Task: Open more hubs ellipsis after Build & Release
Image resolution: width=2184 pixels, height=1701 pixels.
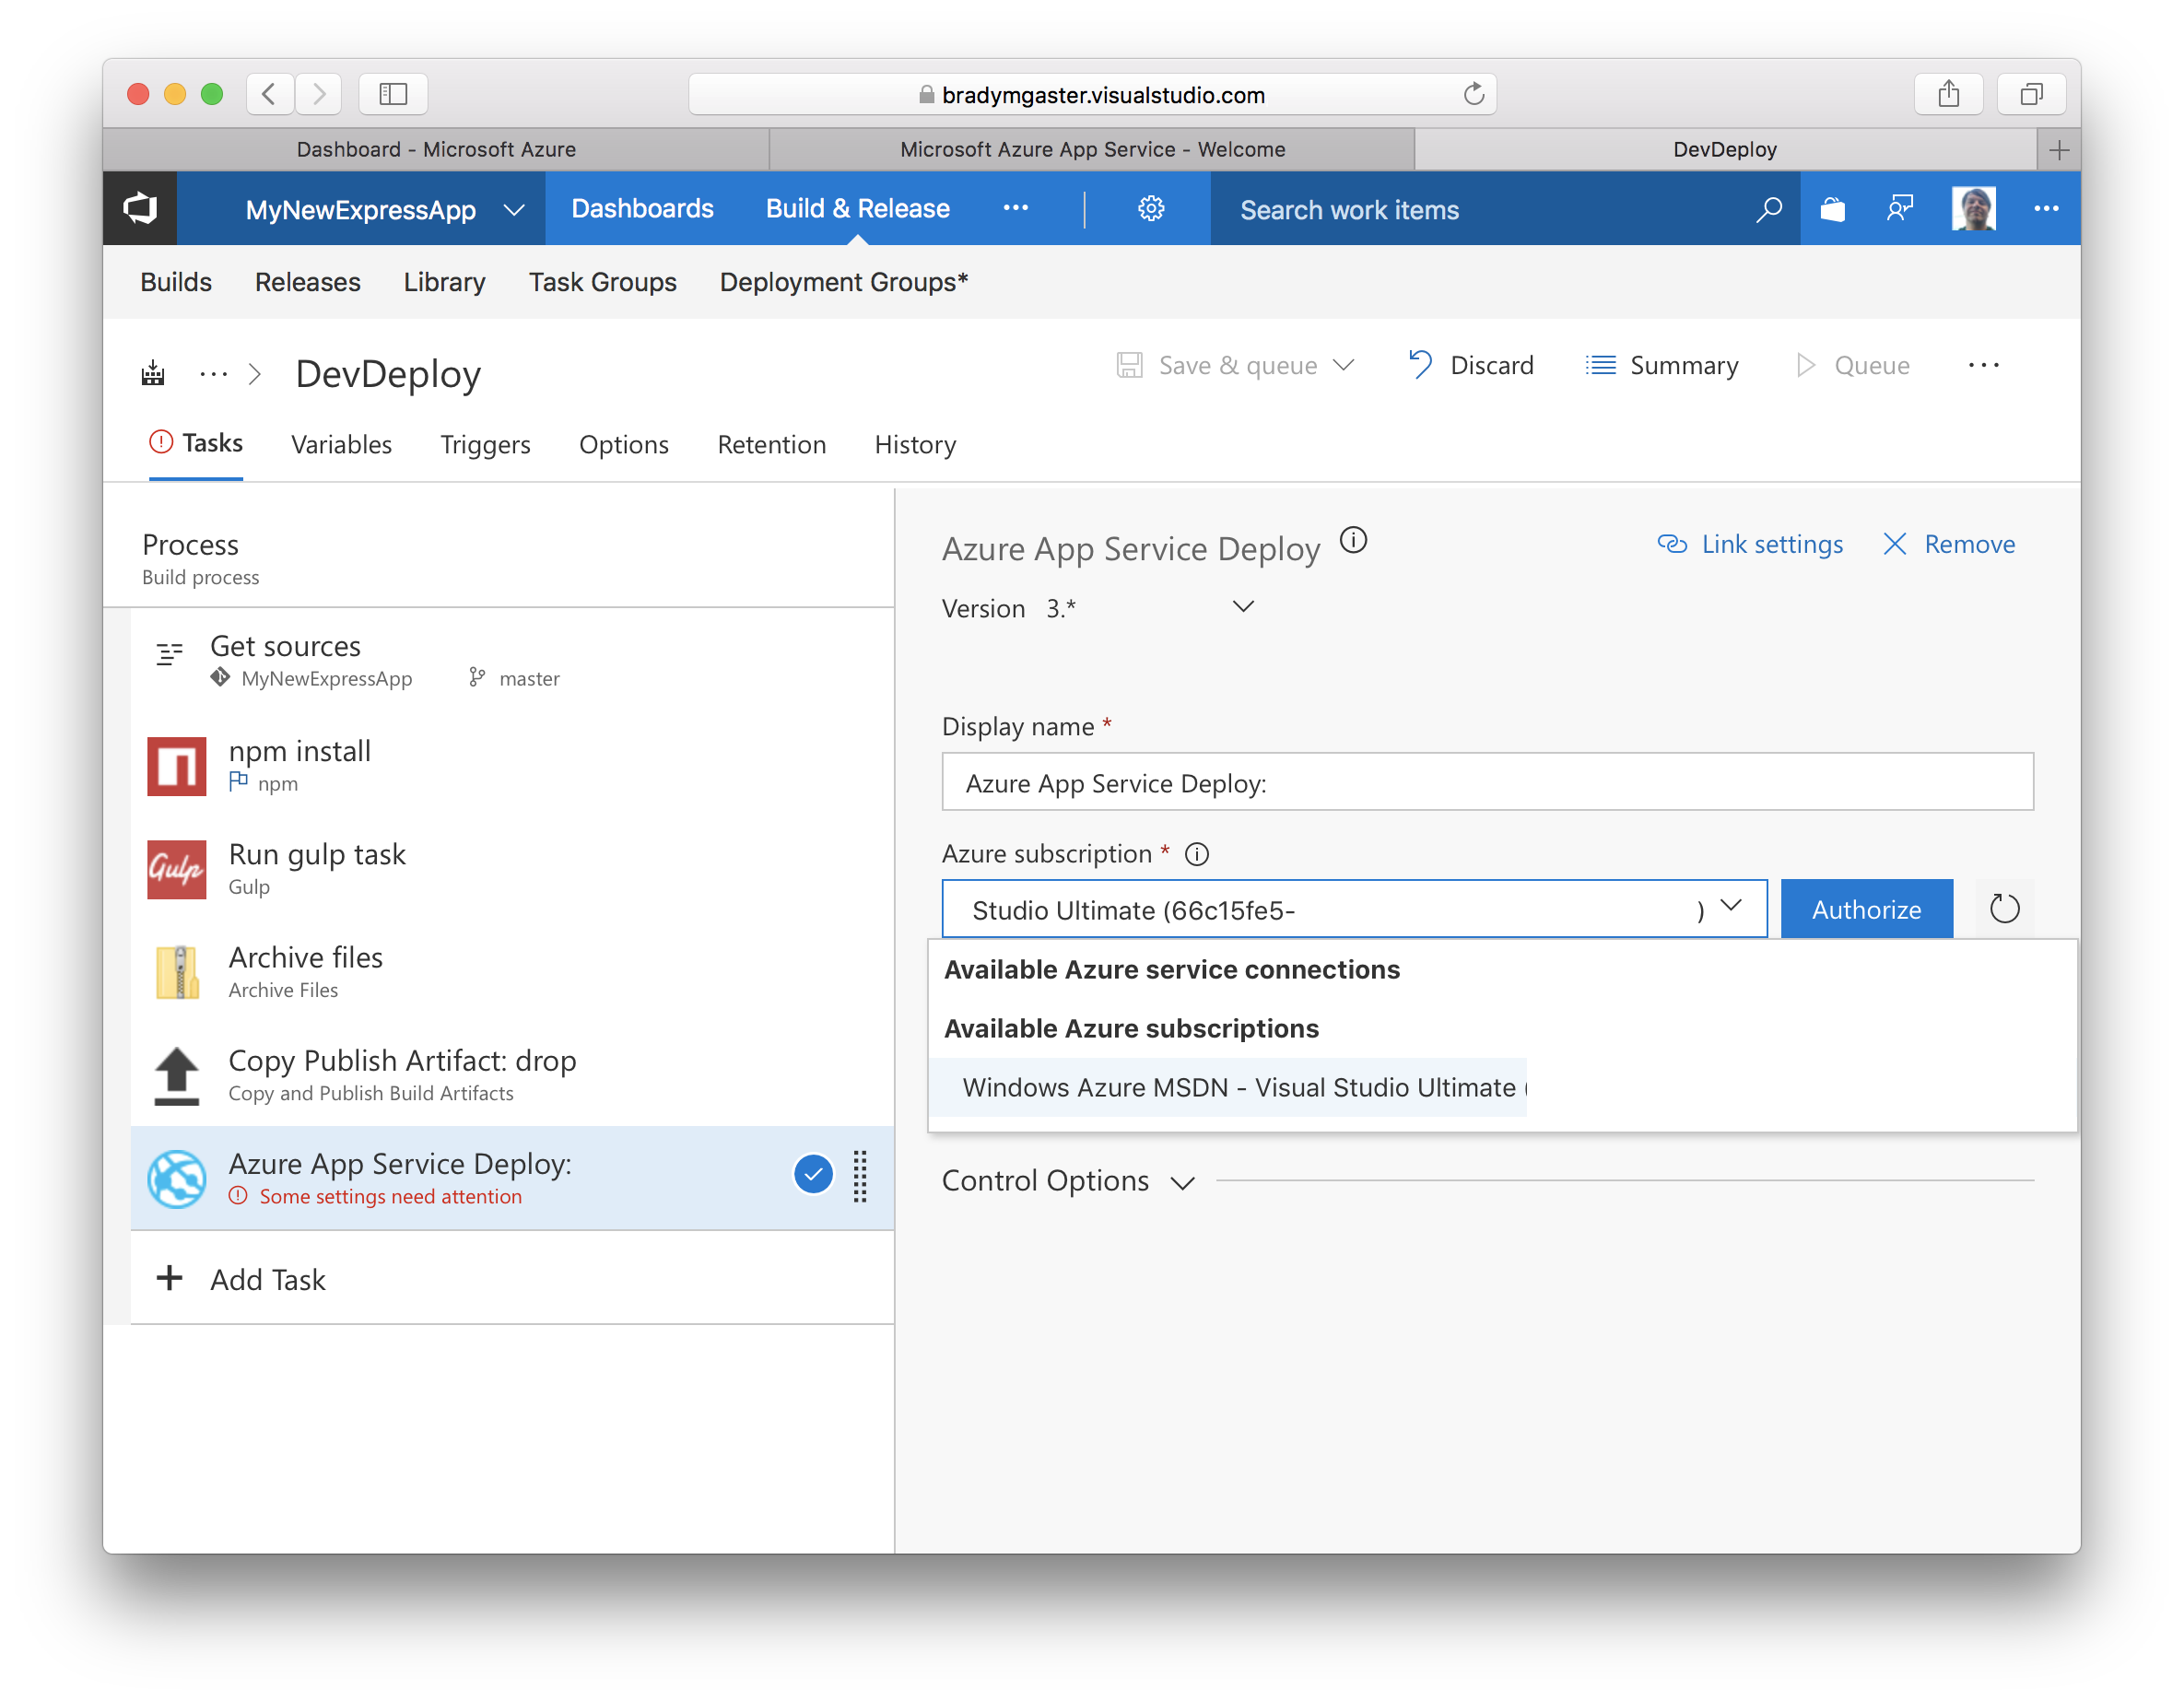Action: [x=1015, y=208]
